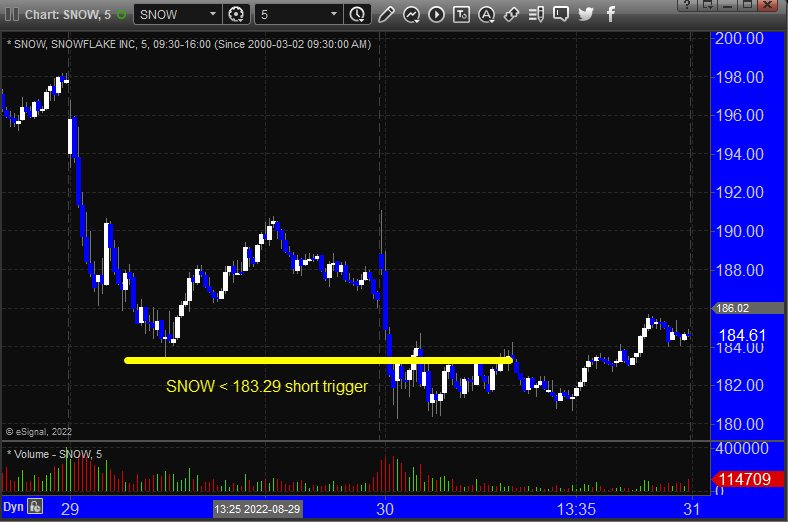Open the SNOW symbol dropdown arrow
This screenshot has height=522, width=788.
click(x=213, y=14)
